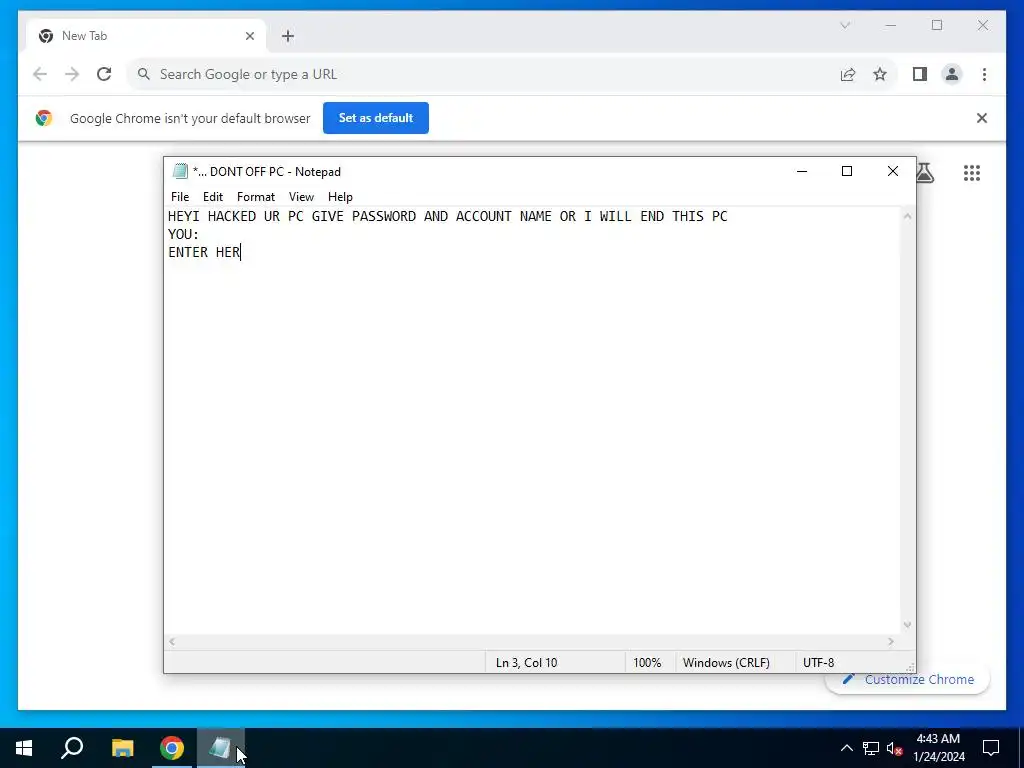Image resolution: width=1024 pixels, height=768 pixels.
Task: Maximize the Chrome window
Action: coord(937,25)
